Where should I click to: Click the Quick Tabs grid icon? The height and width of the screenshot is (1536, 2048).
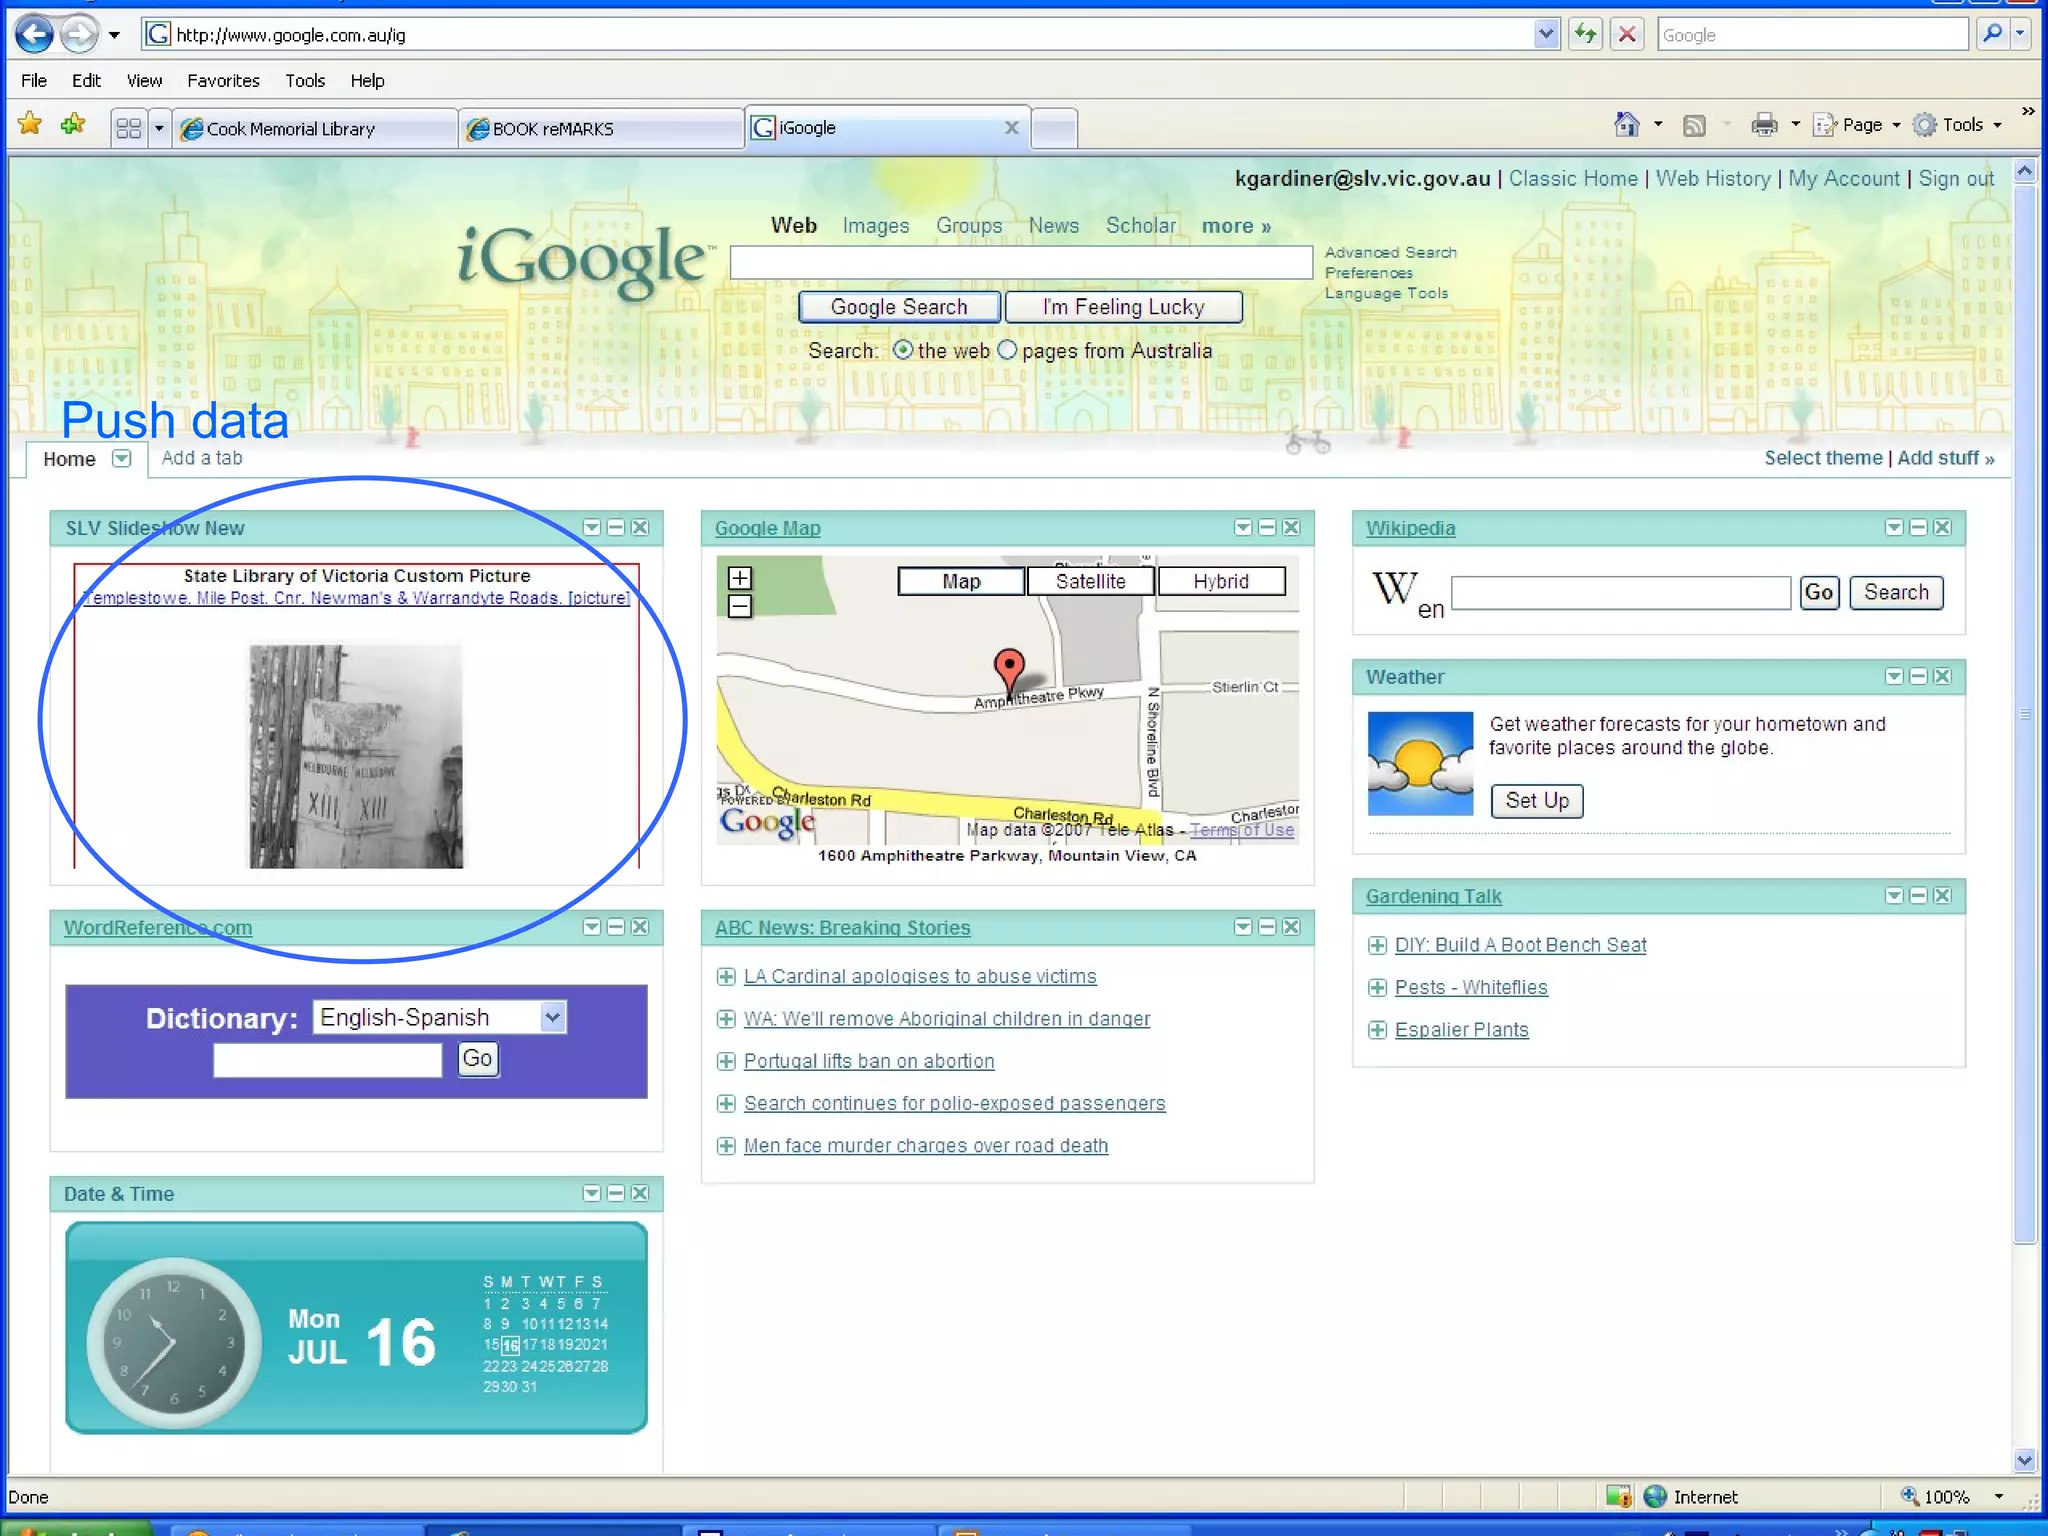(x=128, y=128)
